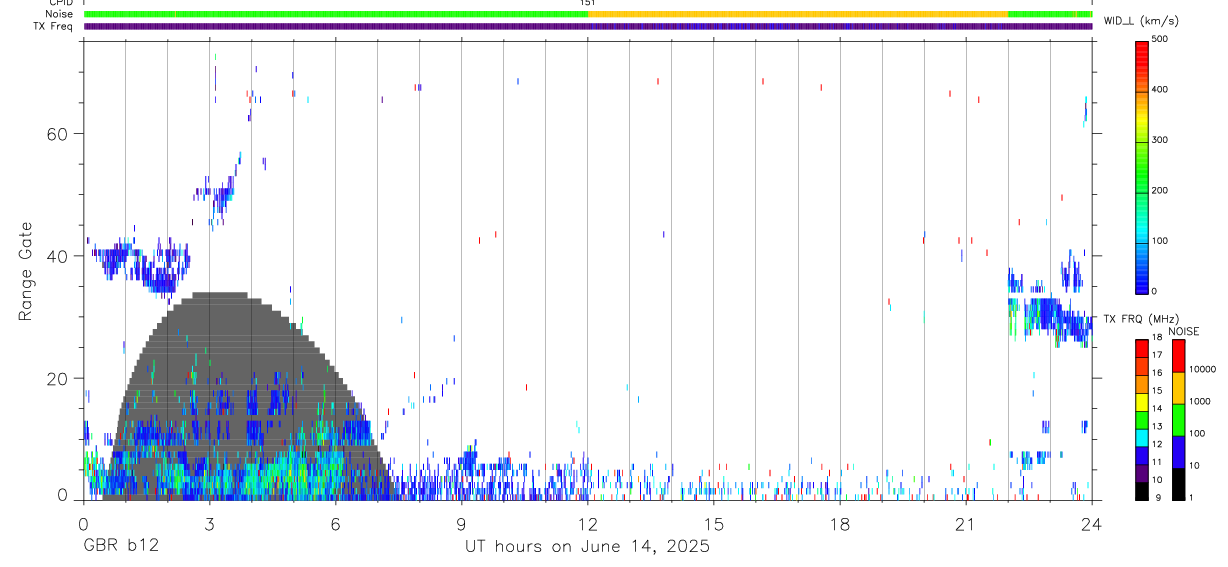Click the 100 tick on width colorbar

pos(1160,241)
